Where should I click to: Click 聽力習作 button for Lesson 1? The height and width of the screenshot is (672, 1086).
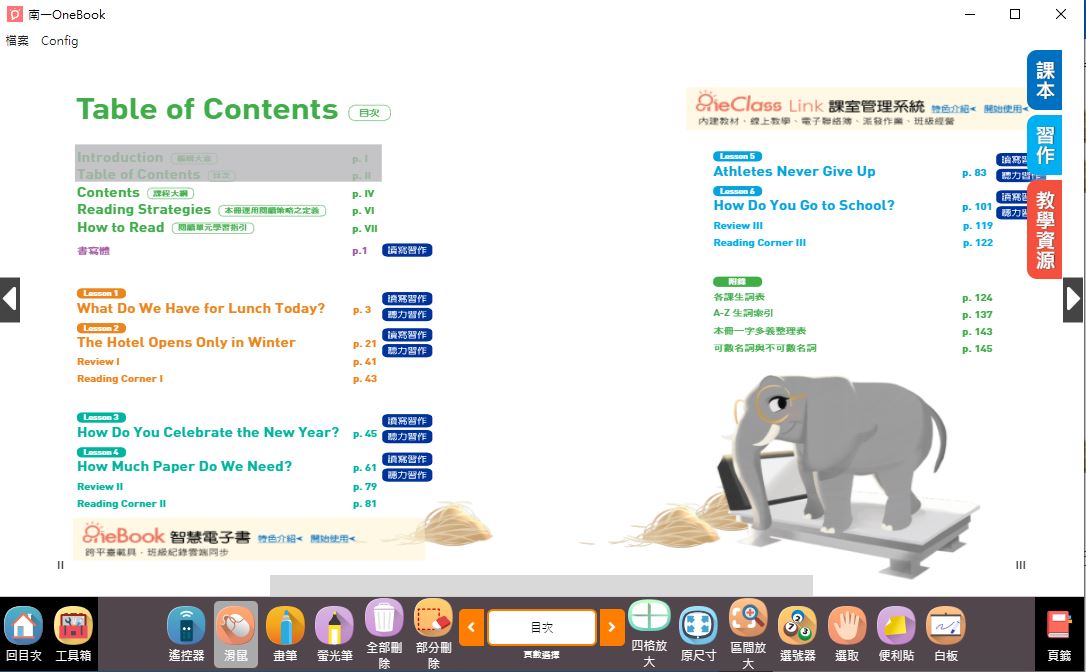coord(407,315)
